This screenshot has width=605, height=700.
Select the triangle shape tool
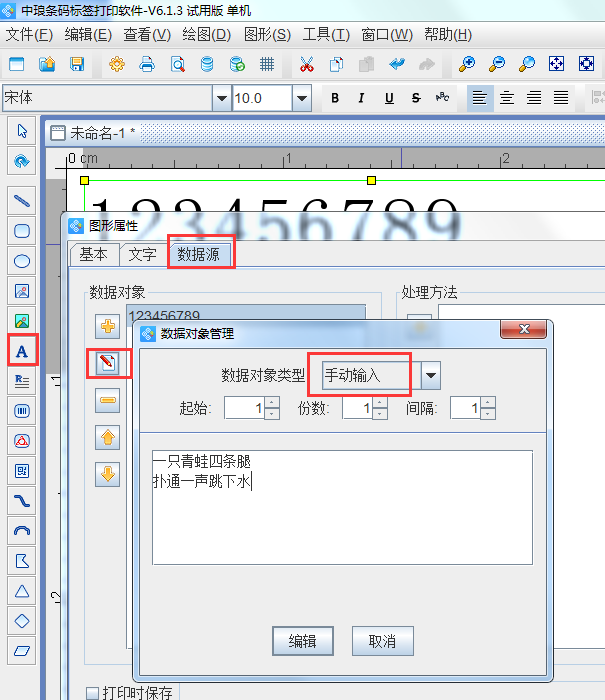(22, 591)
